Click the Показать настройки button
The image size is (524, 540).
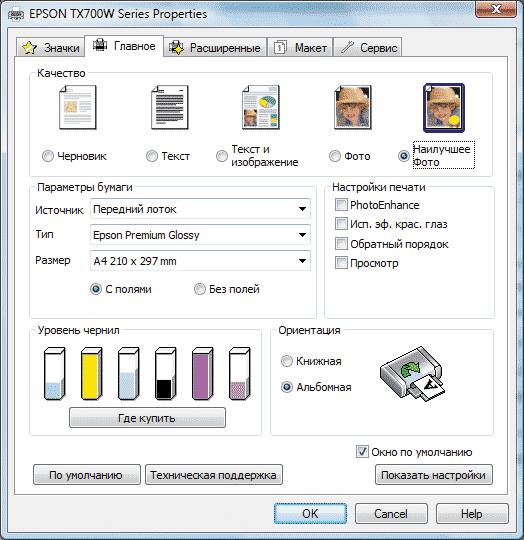(x=434, y=475)
